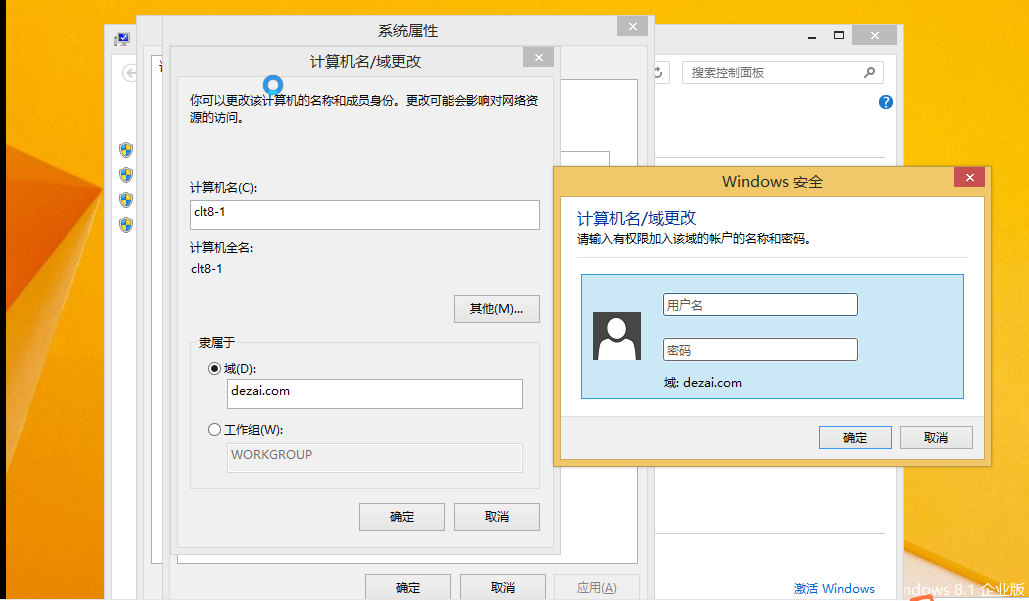Click 确定 in the System Properties dialog
The width and height of the screenshot is (1029, 601).
[x=408, y=587]
